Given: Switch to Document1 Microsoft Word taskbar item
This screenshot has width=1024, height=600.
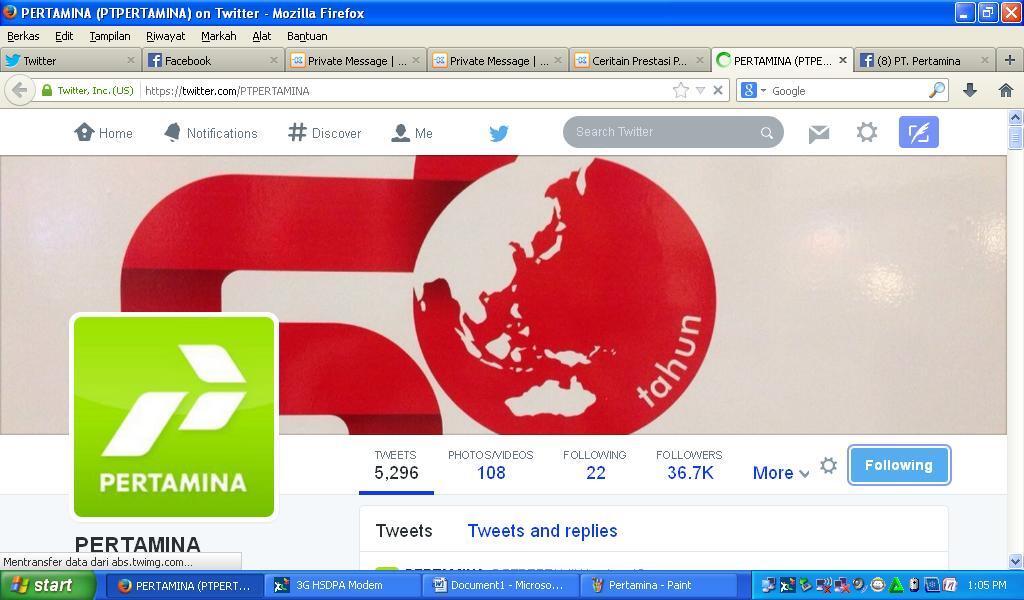Looking at the screenshot, I should click(x=500, y=585).
